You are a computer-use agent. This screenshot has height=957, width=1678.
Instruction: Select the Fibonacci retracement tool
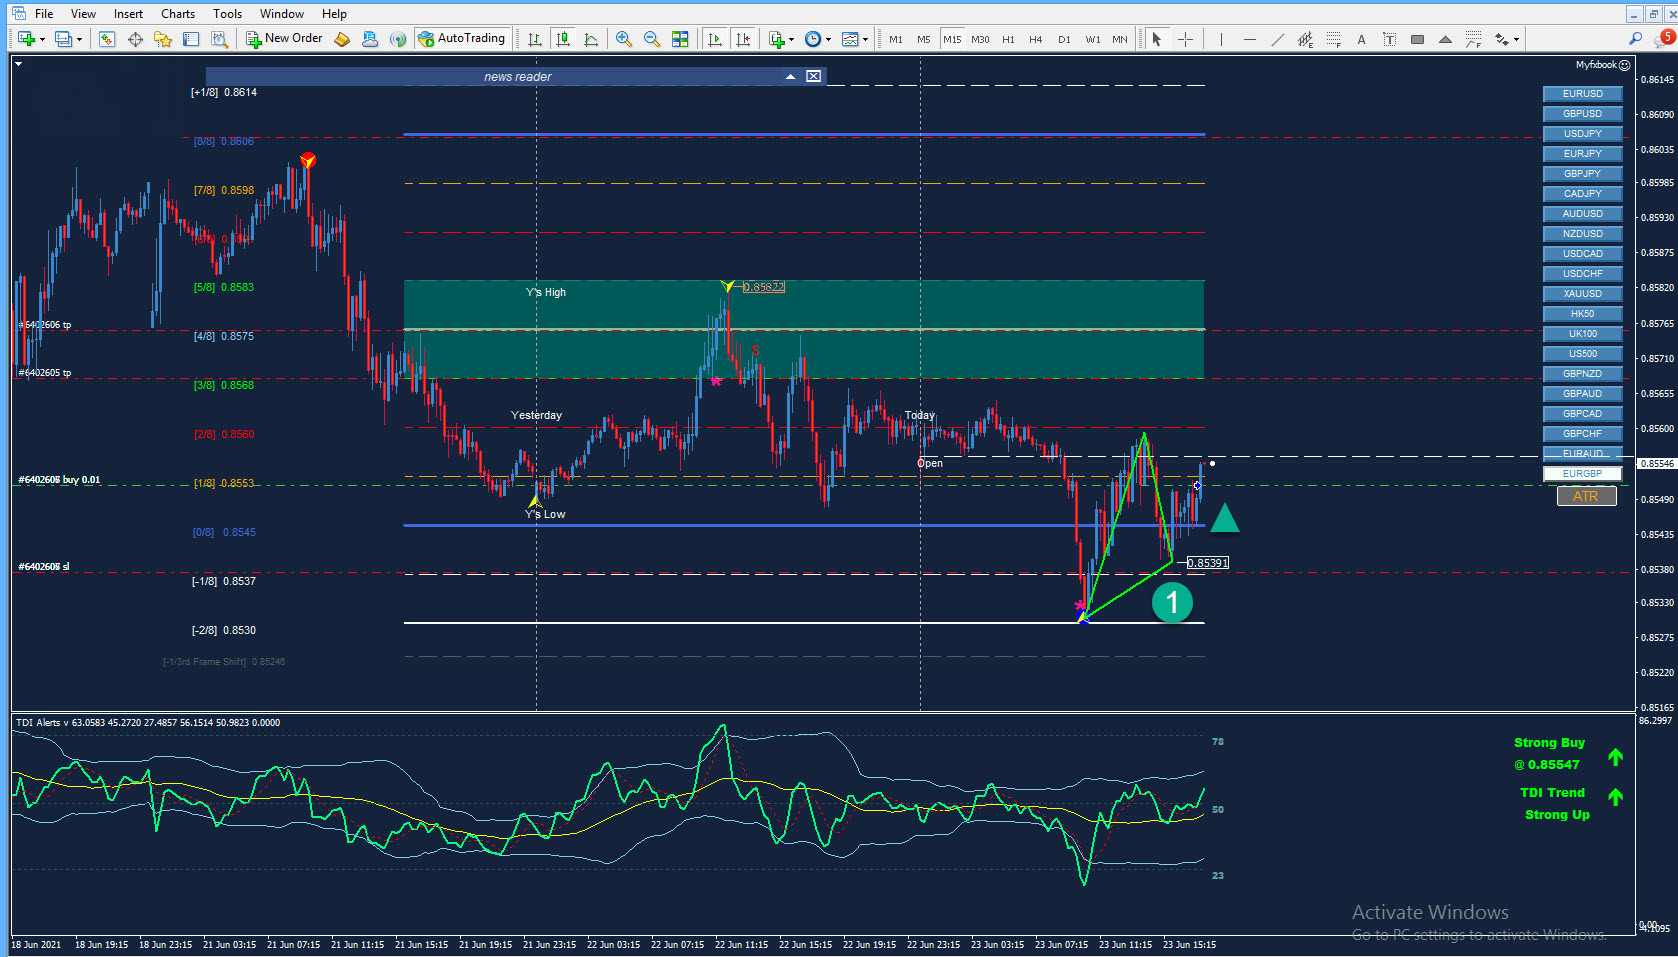(x=1333, y=39)
